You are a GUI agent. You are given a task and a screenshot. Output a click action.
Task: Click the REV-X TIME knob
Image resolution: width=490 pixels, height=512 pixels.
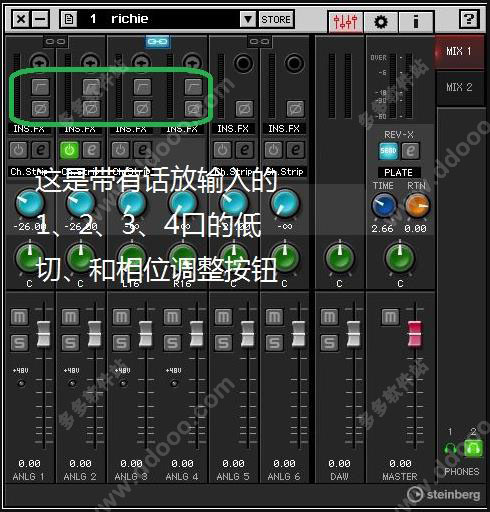point(384,205)
